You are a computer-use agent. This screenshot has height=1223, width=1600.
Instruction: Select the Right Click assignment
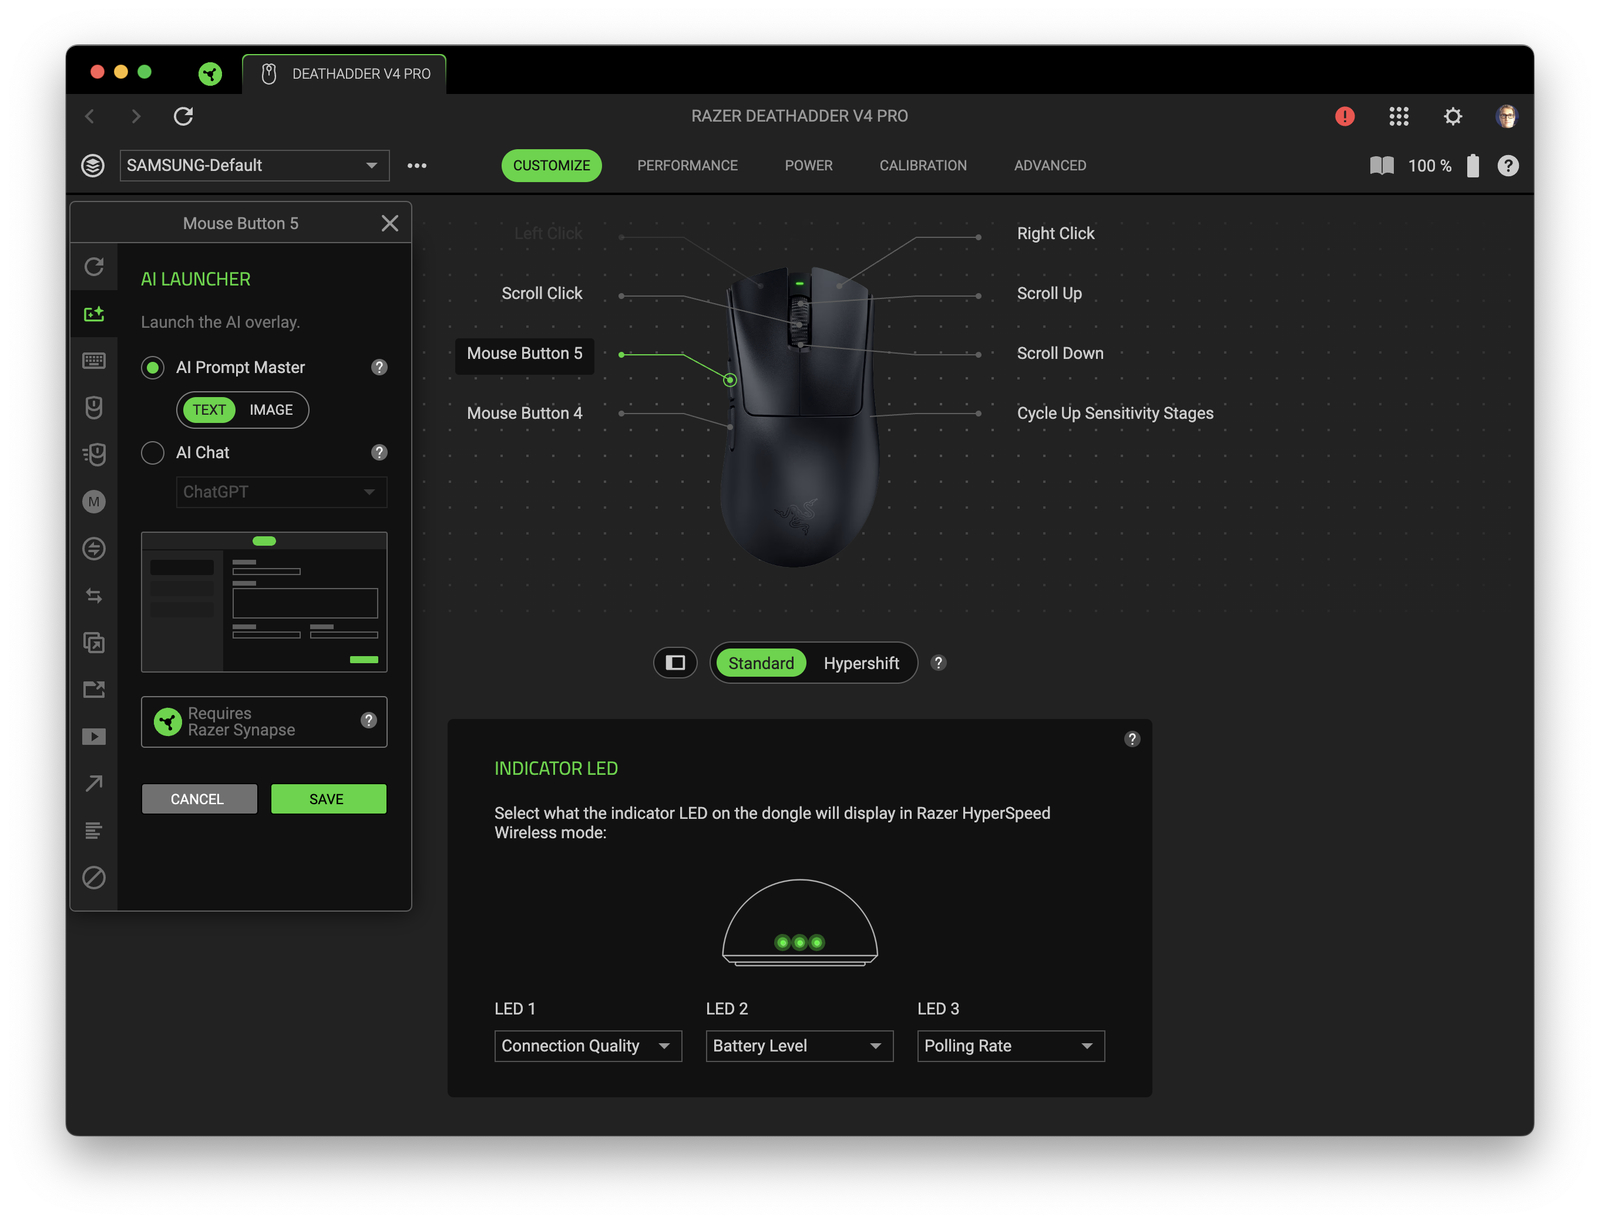[1056, 233]
